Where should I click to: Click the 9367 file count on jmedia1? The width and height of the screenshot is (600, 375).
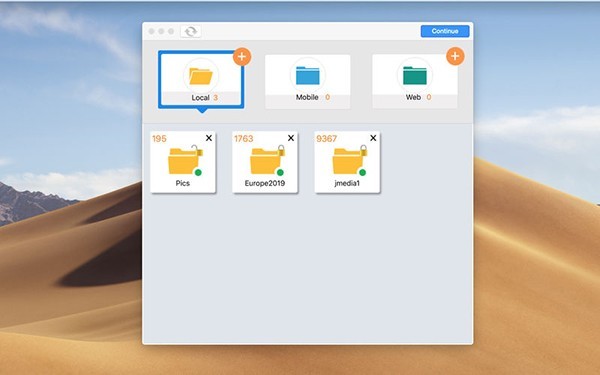[x=326, y=139]
